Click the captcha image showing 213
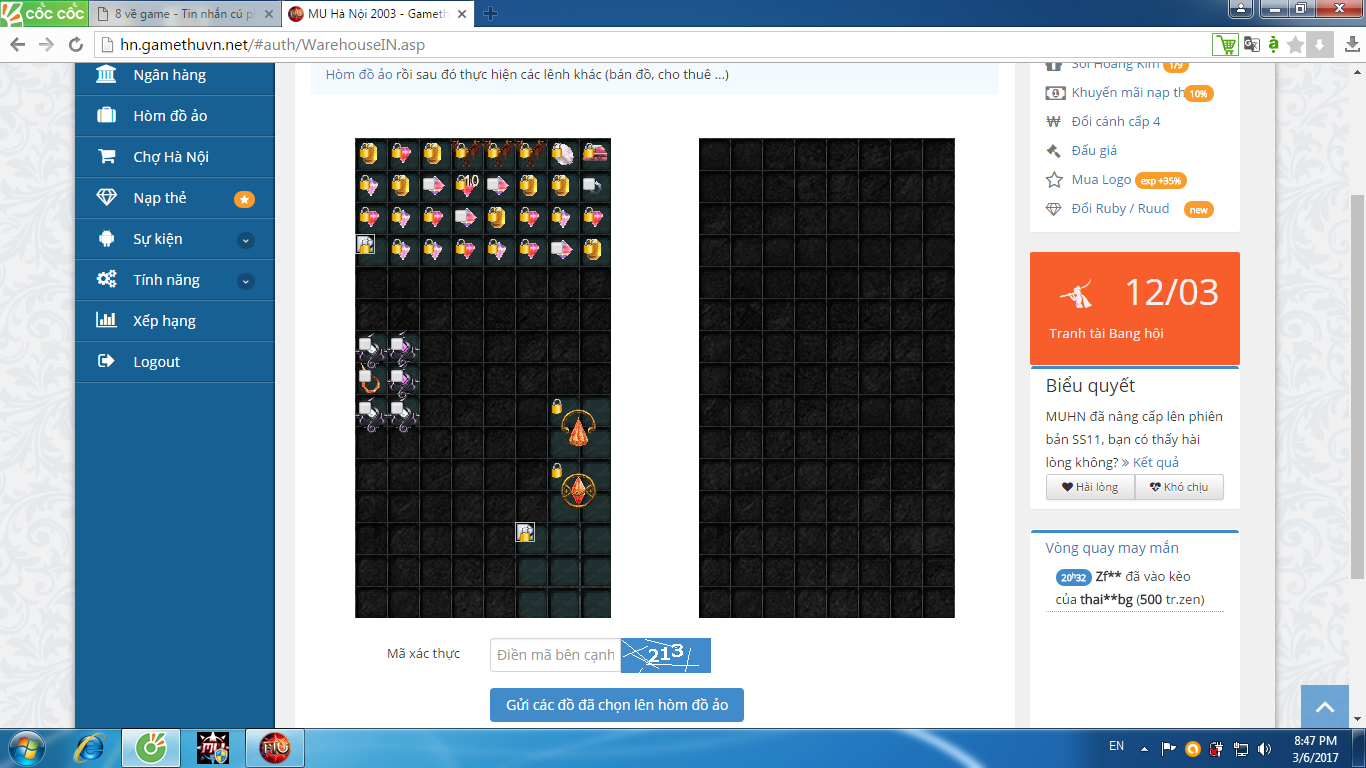1366x768 pixels. 666,655
